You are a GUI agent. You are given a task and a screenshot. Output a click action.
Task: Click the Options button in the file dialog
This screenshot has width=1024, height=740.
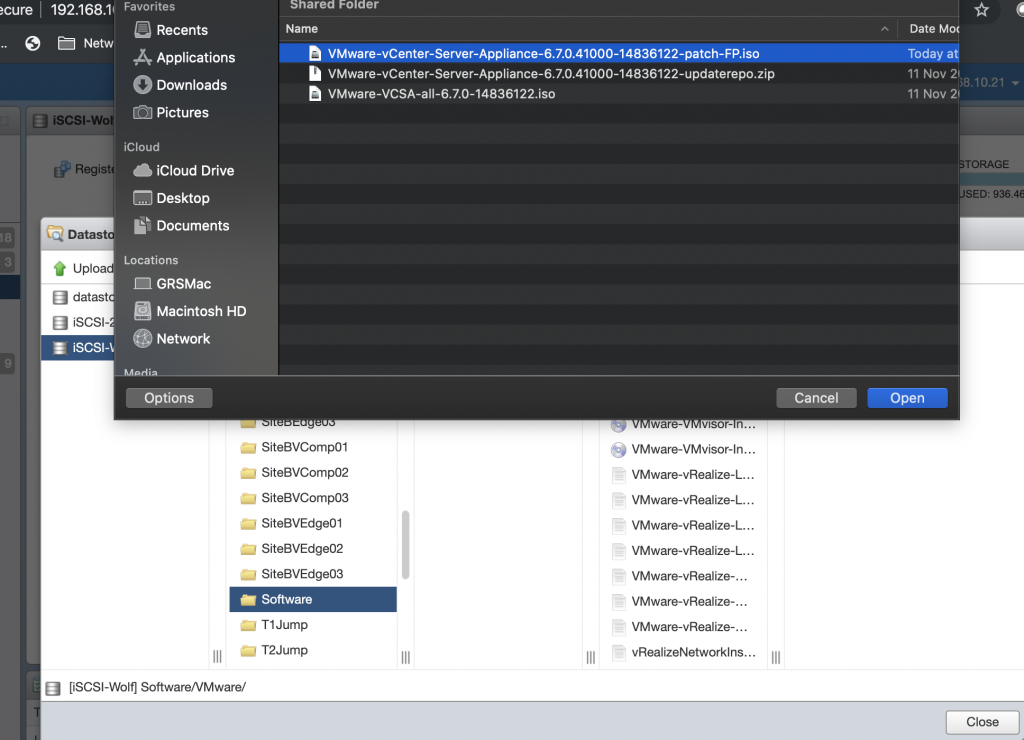point(169,398)
